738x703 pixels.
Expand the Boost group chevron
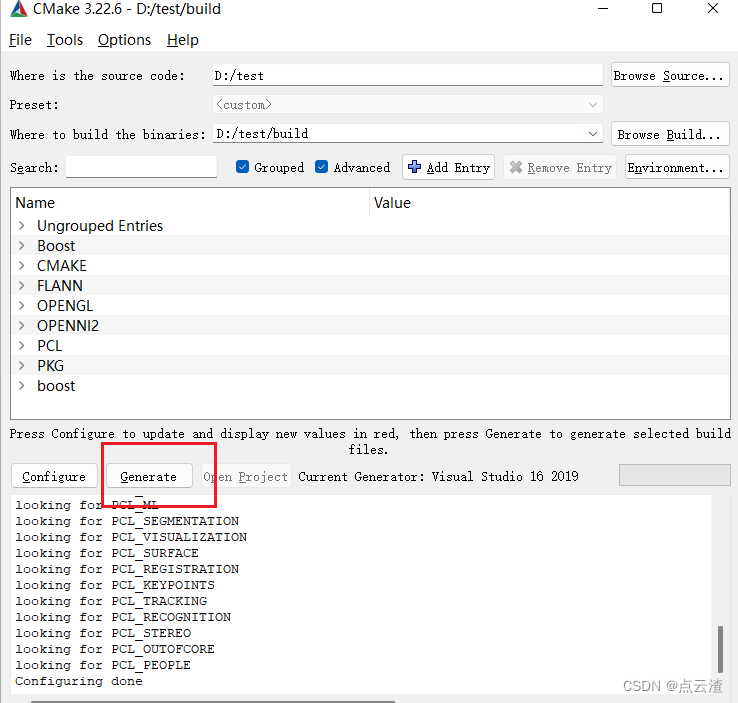click(22, 245)
